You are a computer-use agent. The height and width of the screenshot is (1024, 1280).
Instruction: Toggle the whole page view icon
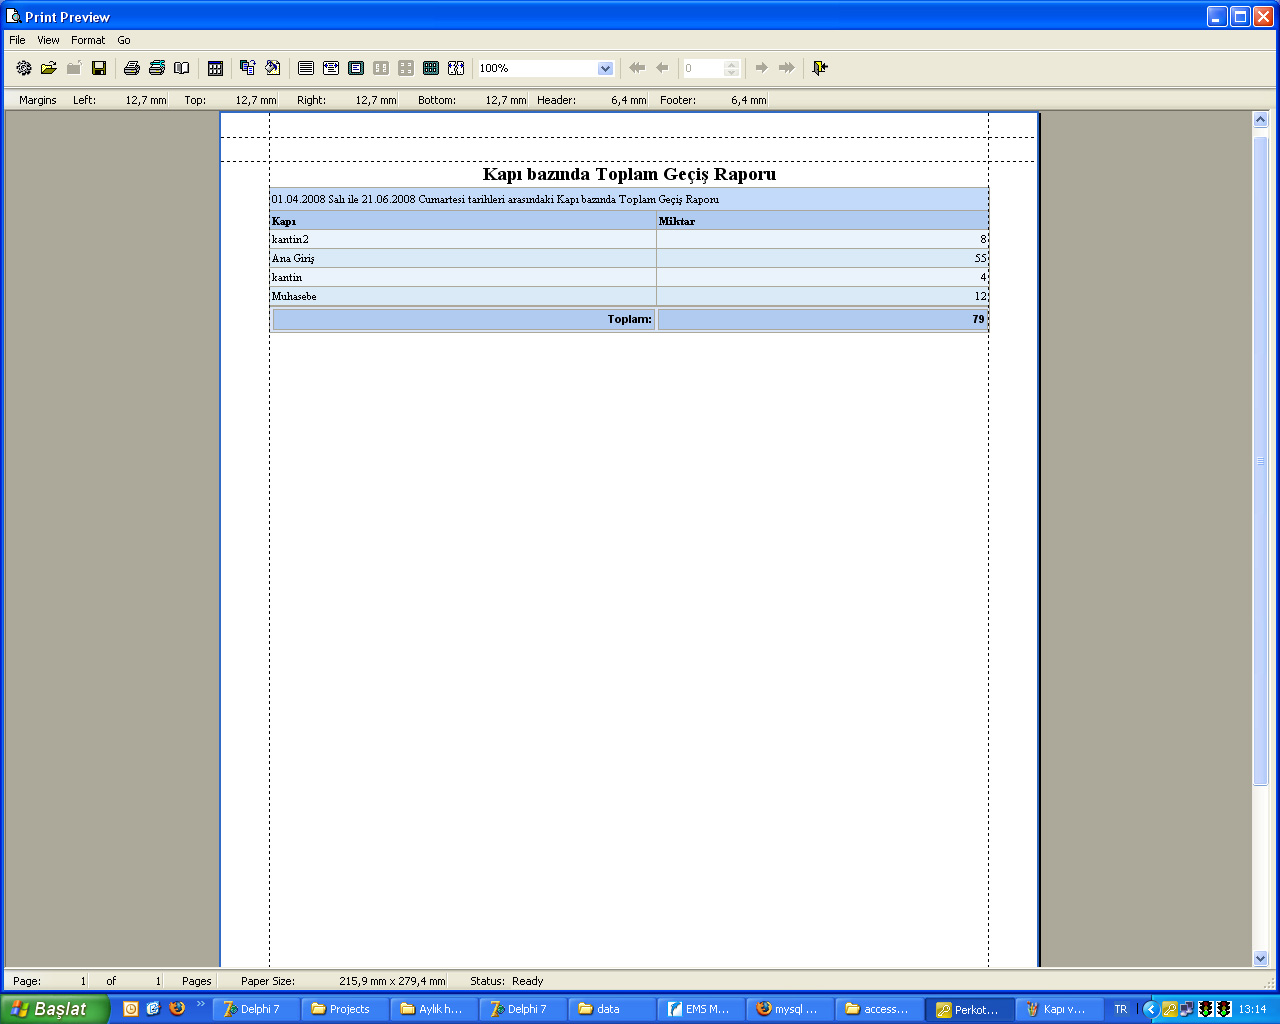[x=356, y=68]
